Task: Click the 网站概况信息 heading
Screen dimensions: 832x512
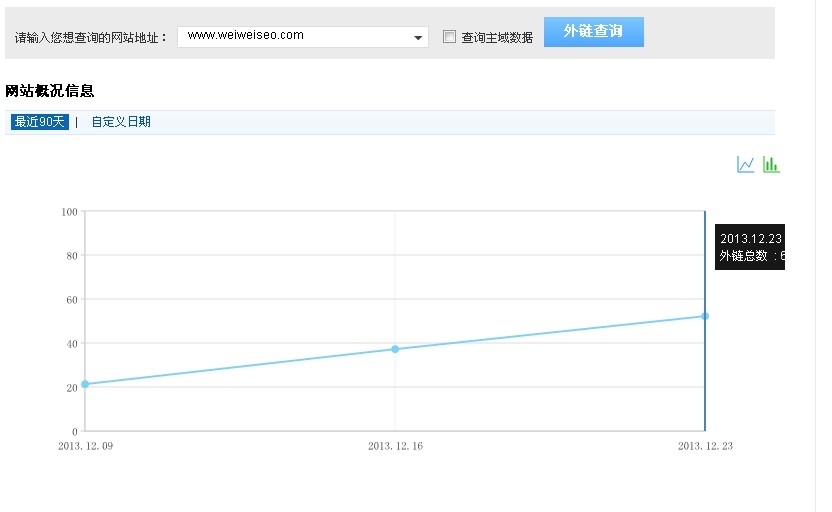Action: [x=50, y=91]
